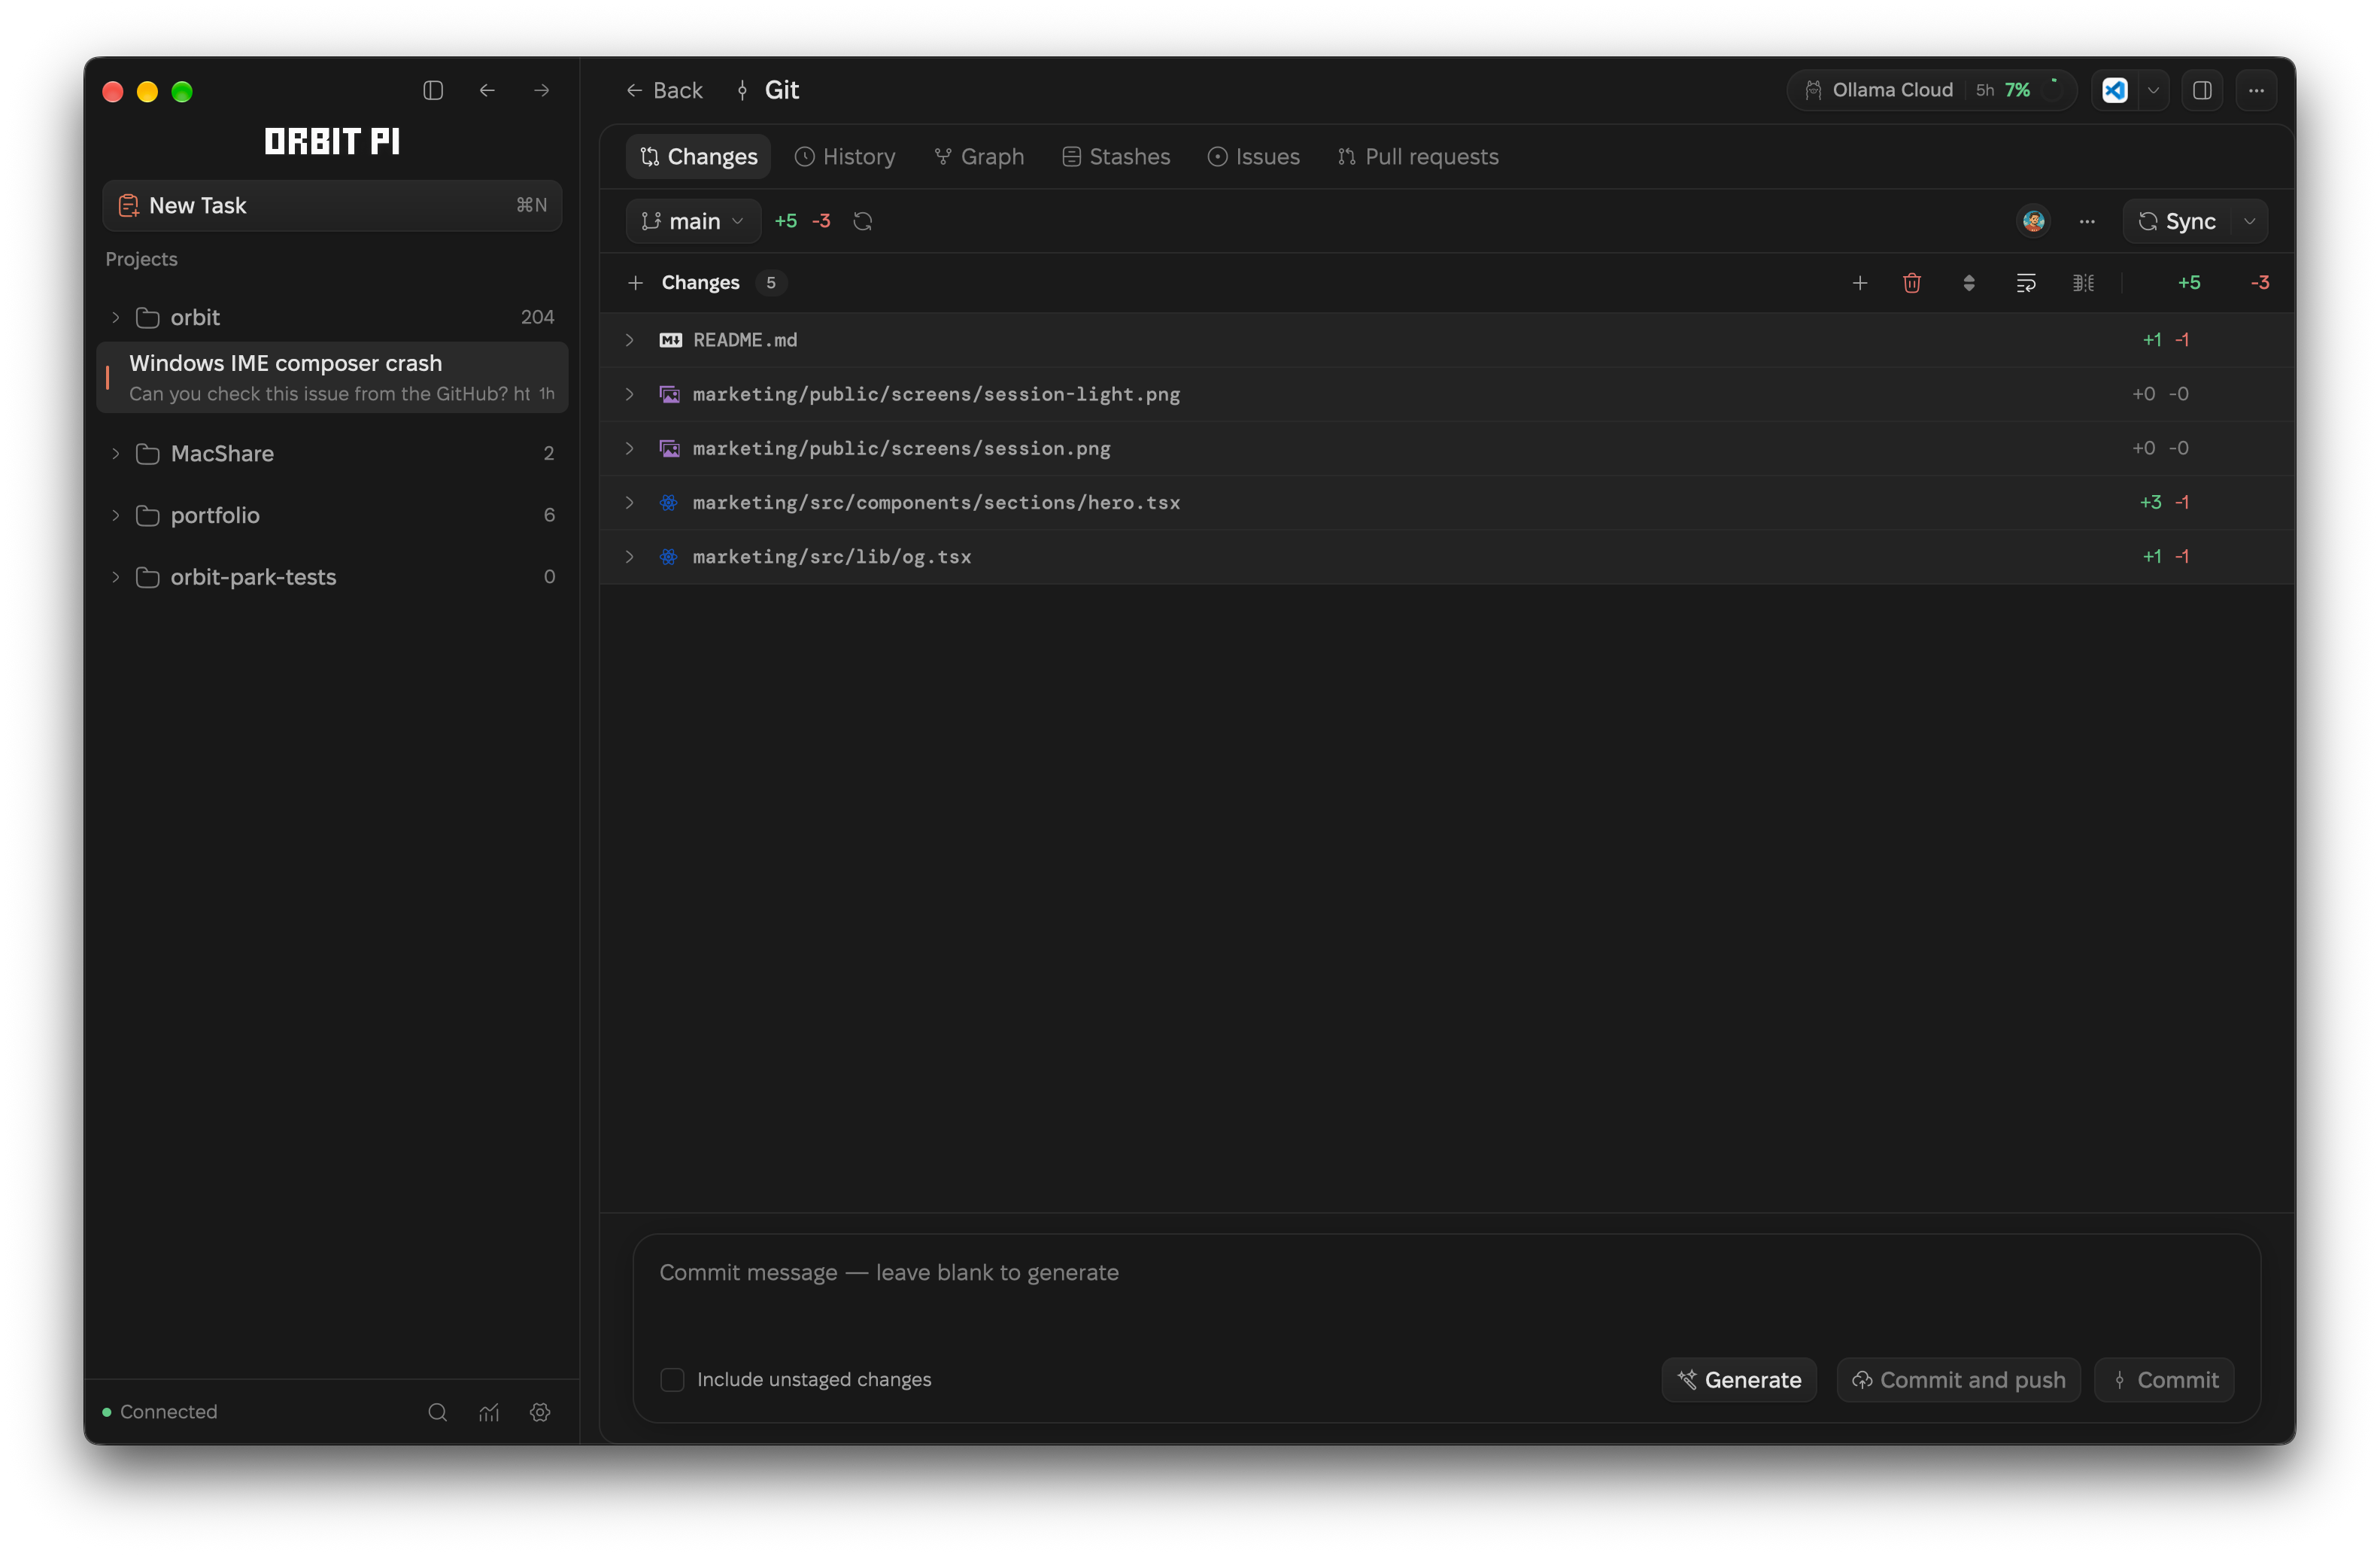The image size is (2380, 1556).
Task: Open the editor chooser dropdown arrow
Action: [2153, 90]
